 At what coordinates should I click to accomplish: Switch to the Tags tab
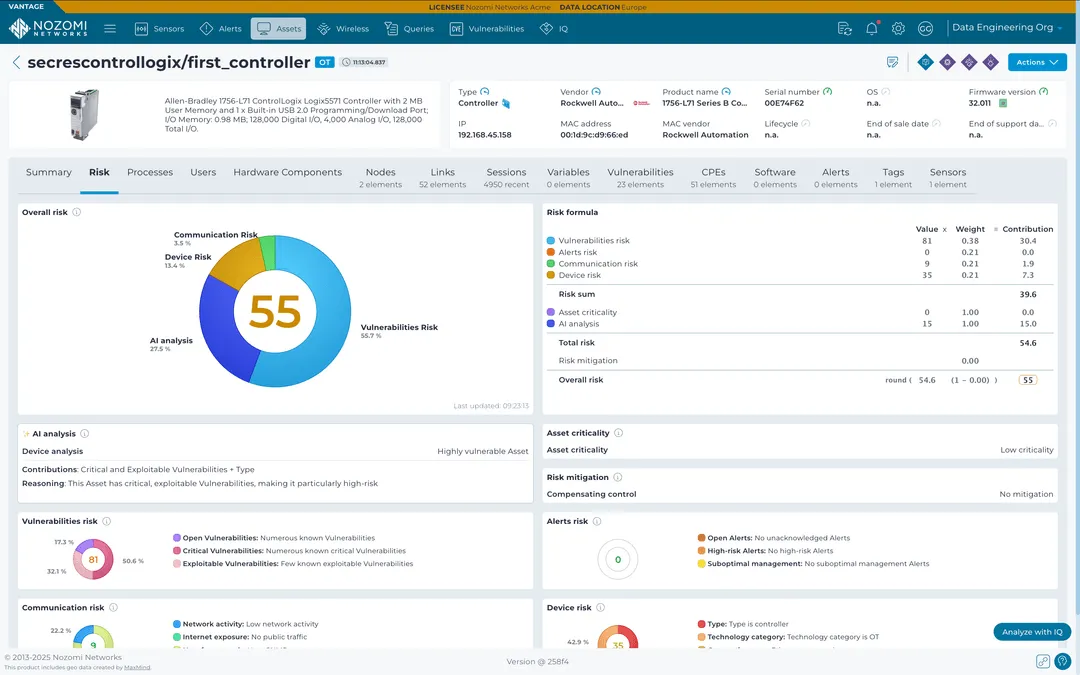(893, 178)
